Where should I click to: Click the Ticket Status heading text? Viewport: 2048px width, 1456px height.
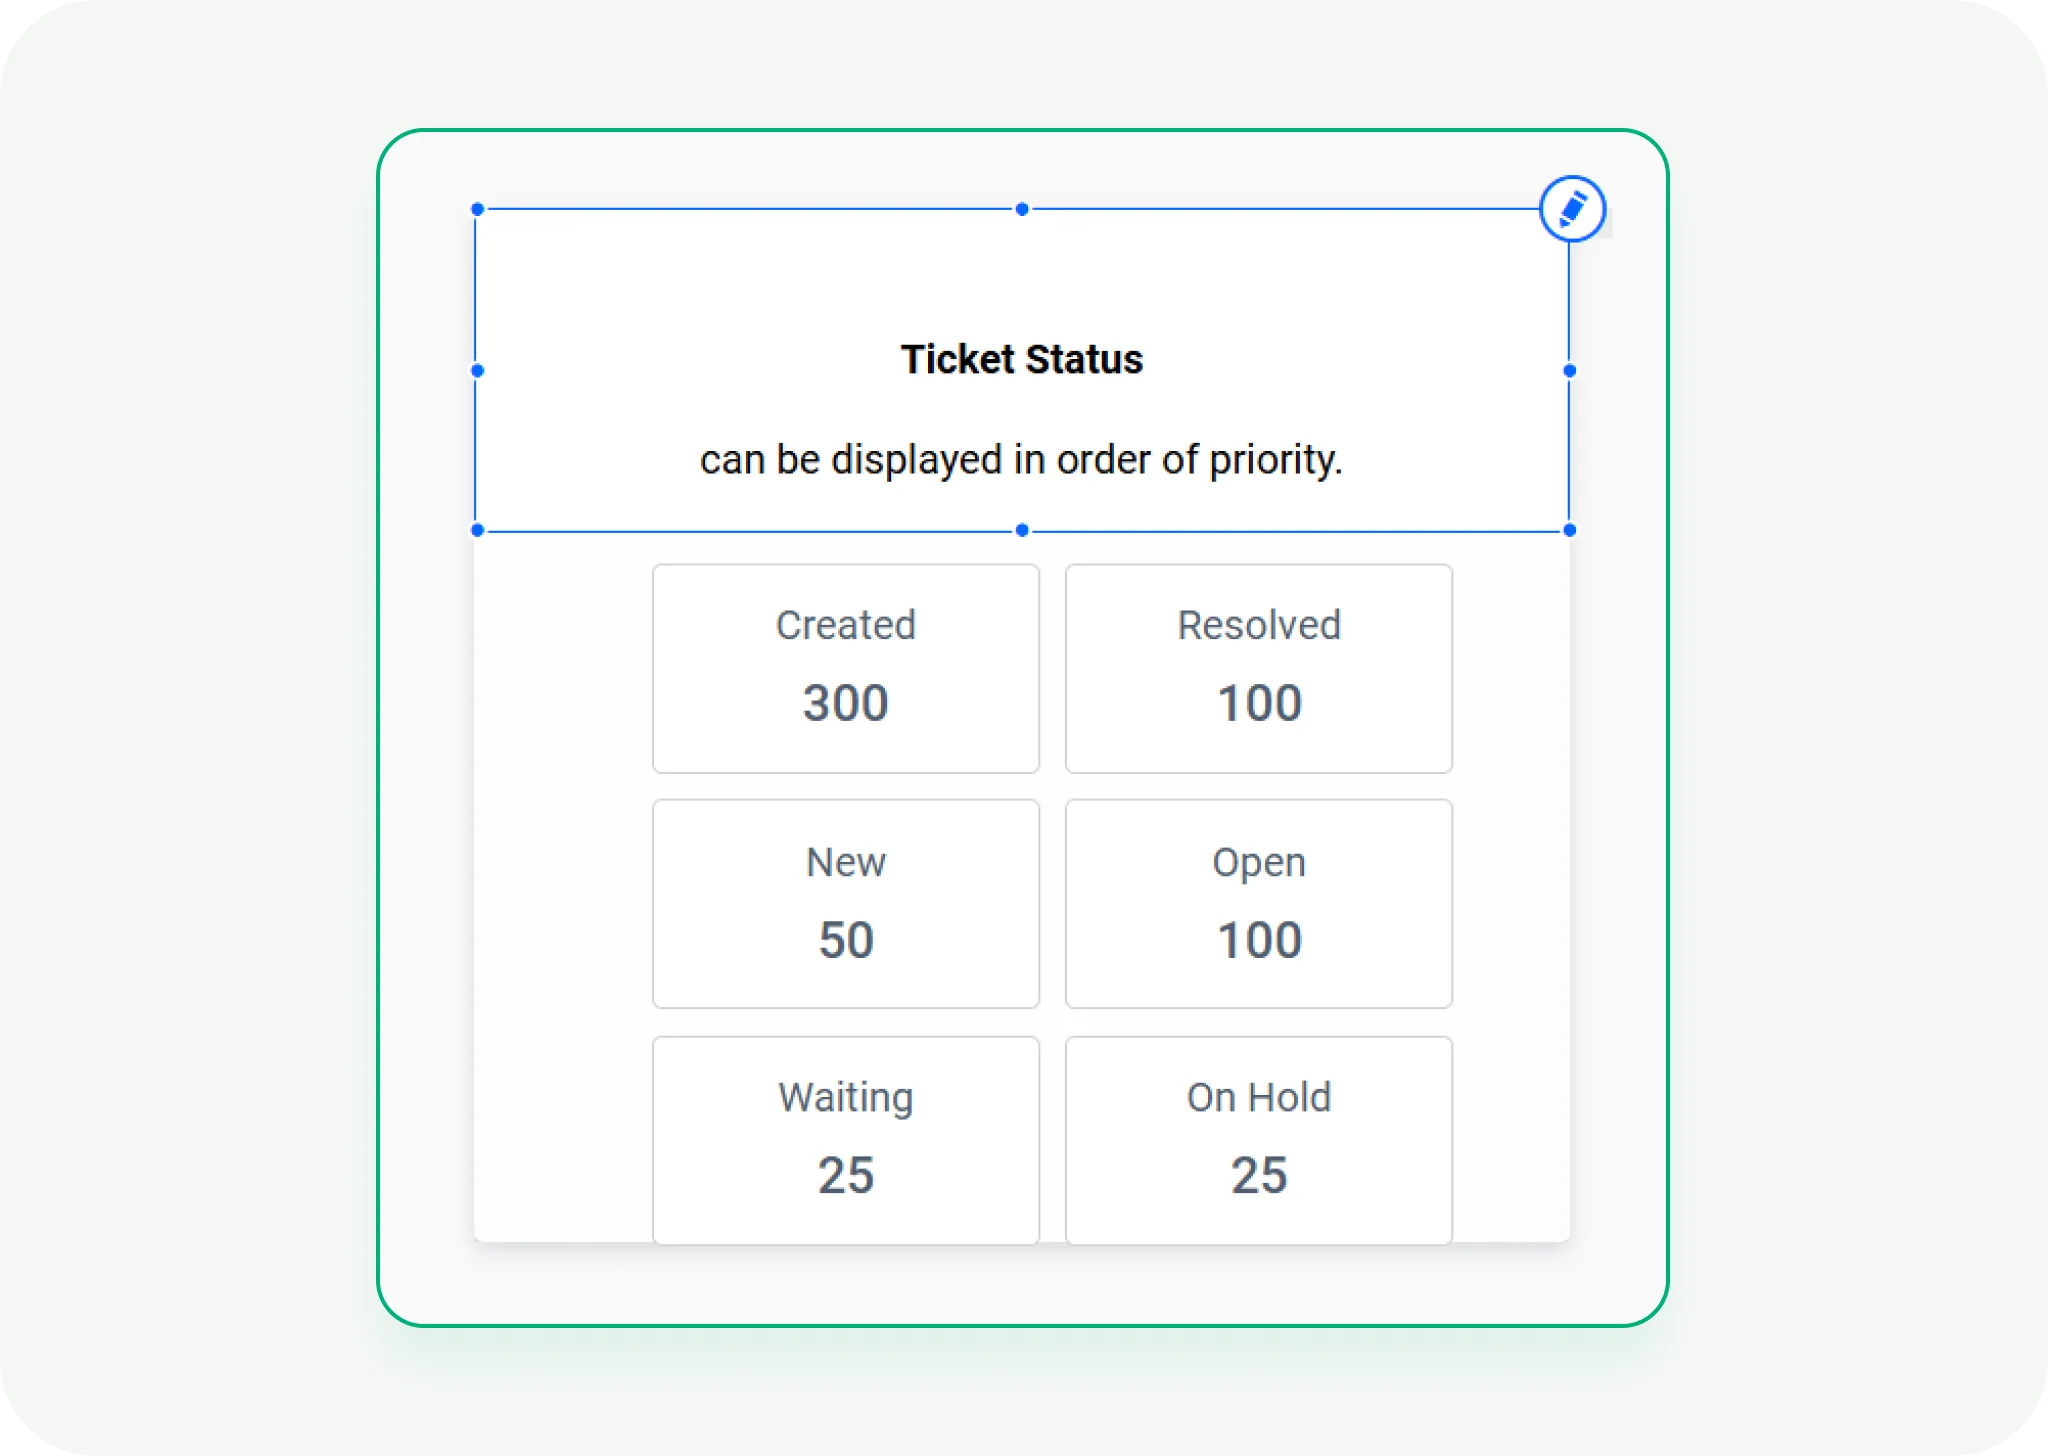(1023, 359)
